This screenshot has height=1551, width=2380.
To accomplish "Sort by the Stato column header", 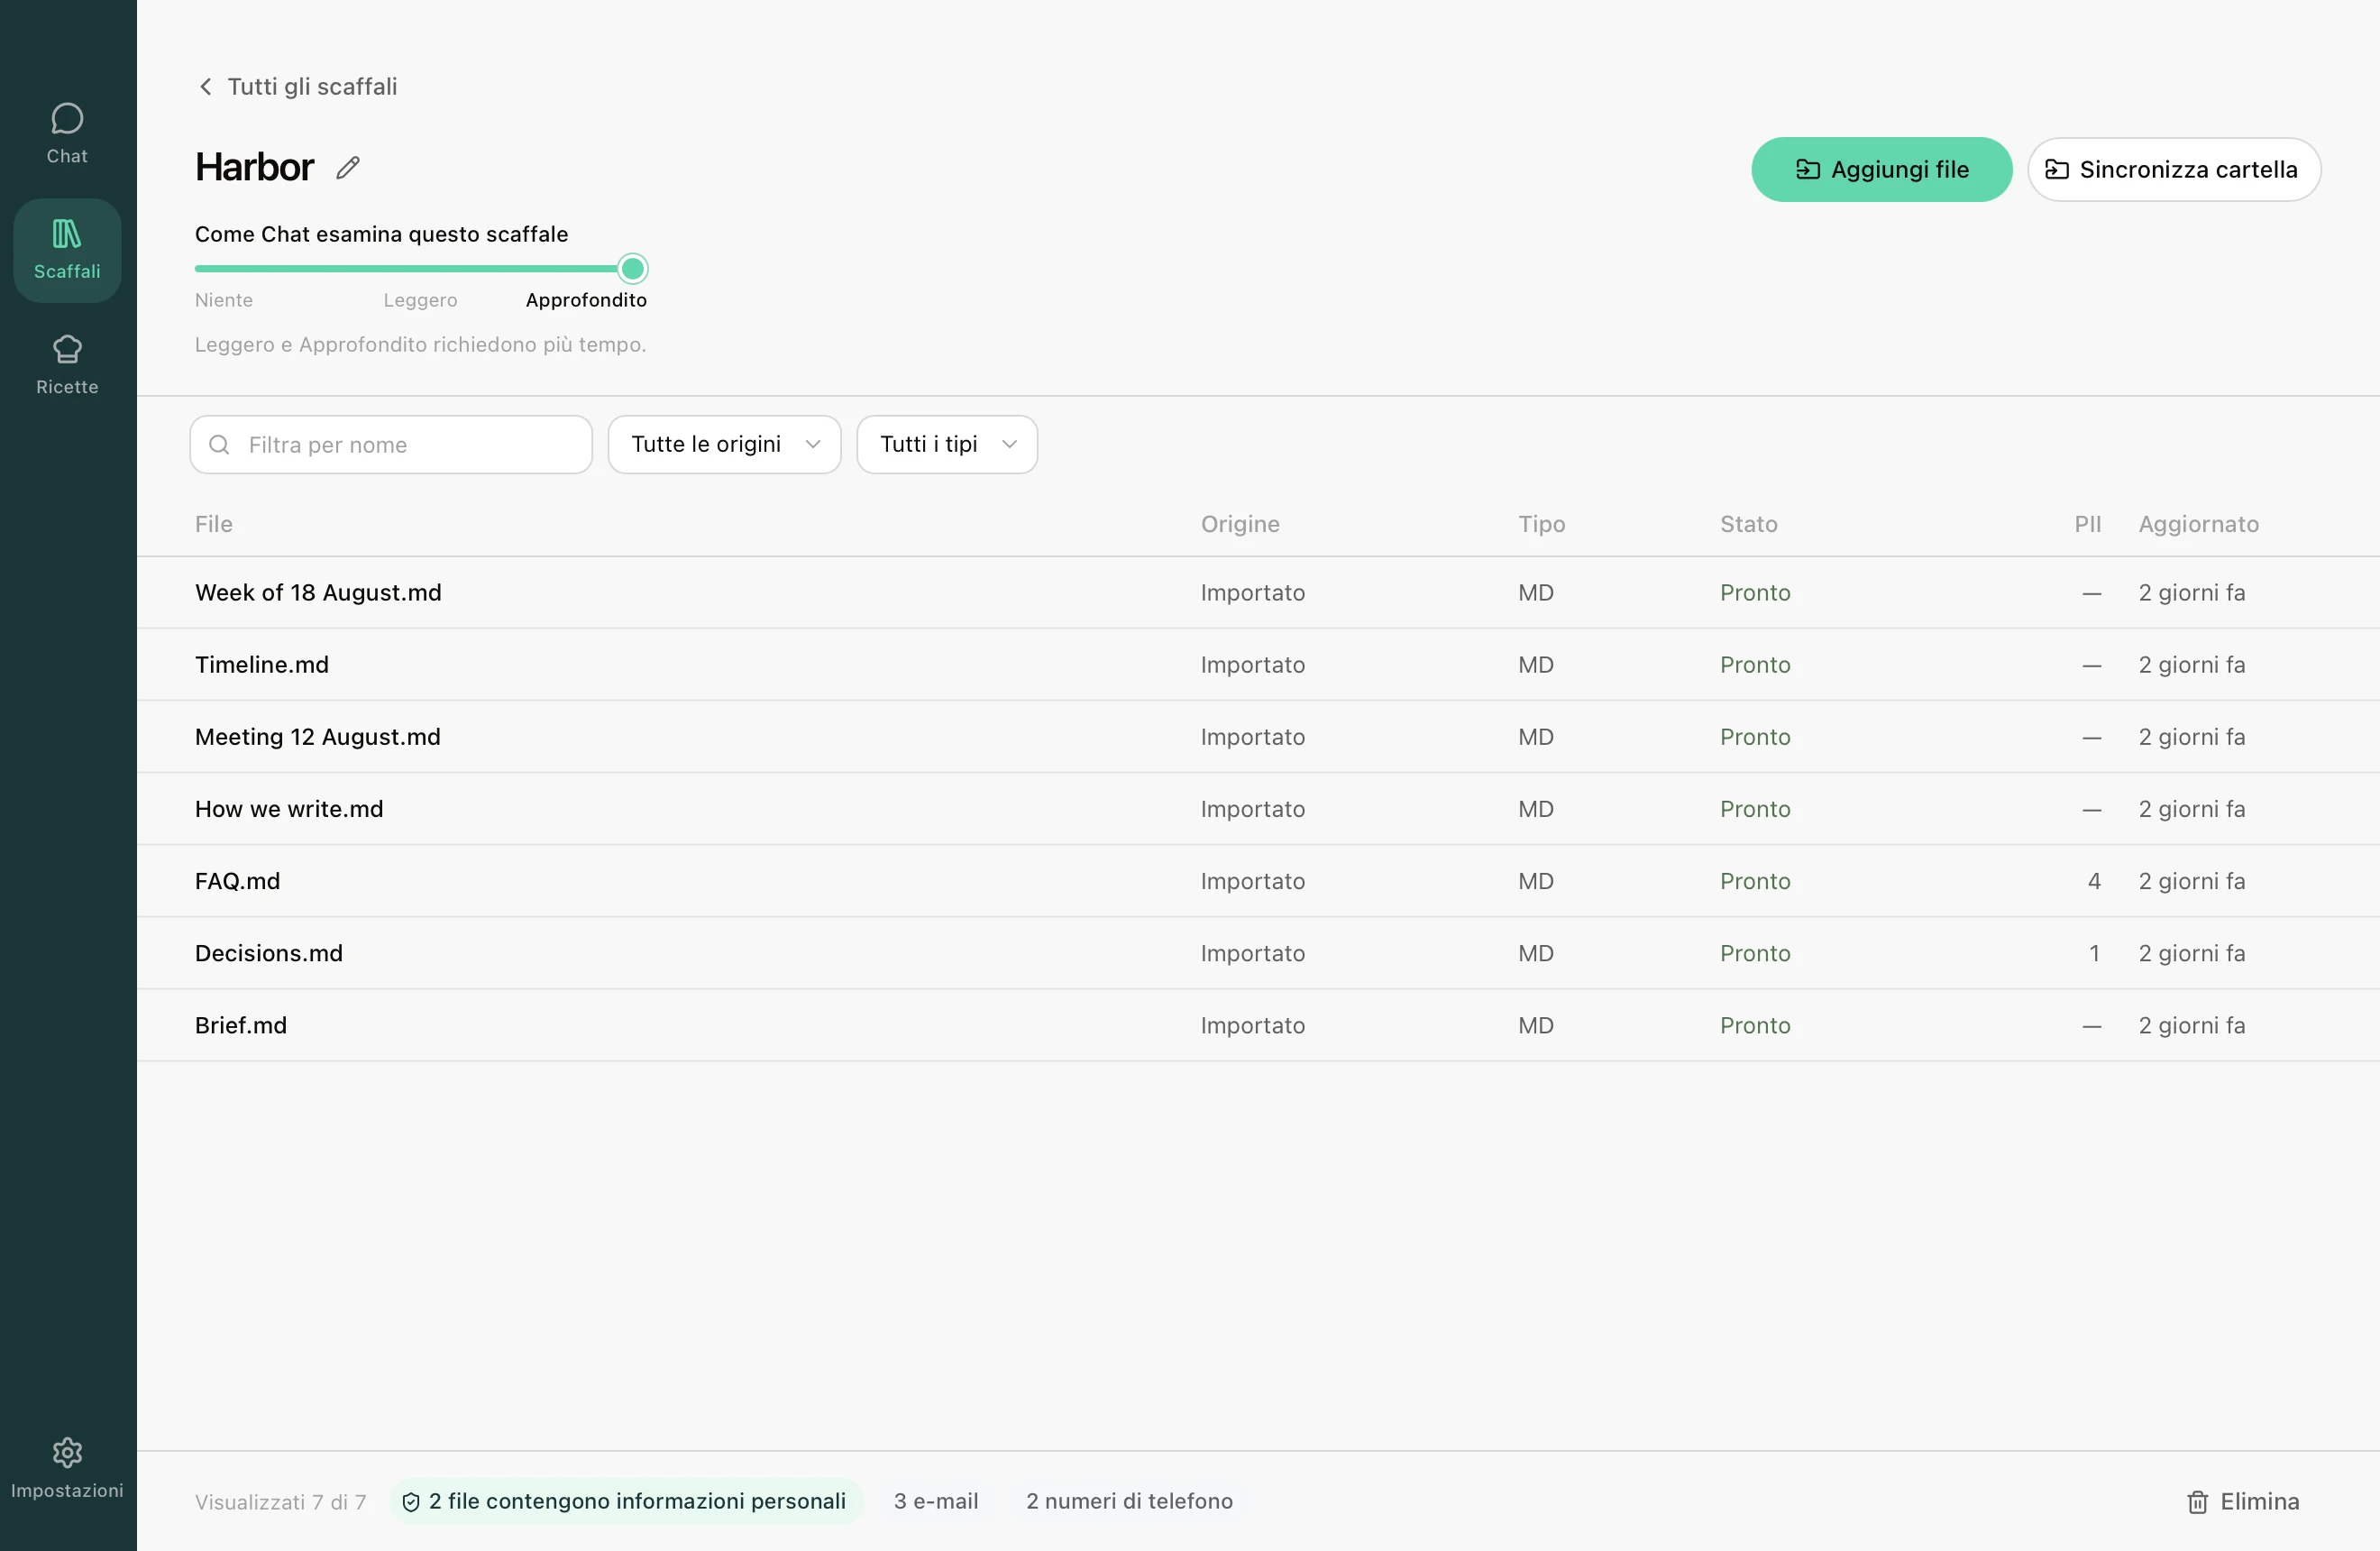I will pos(1748,524).
